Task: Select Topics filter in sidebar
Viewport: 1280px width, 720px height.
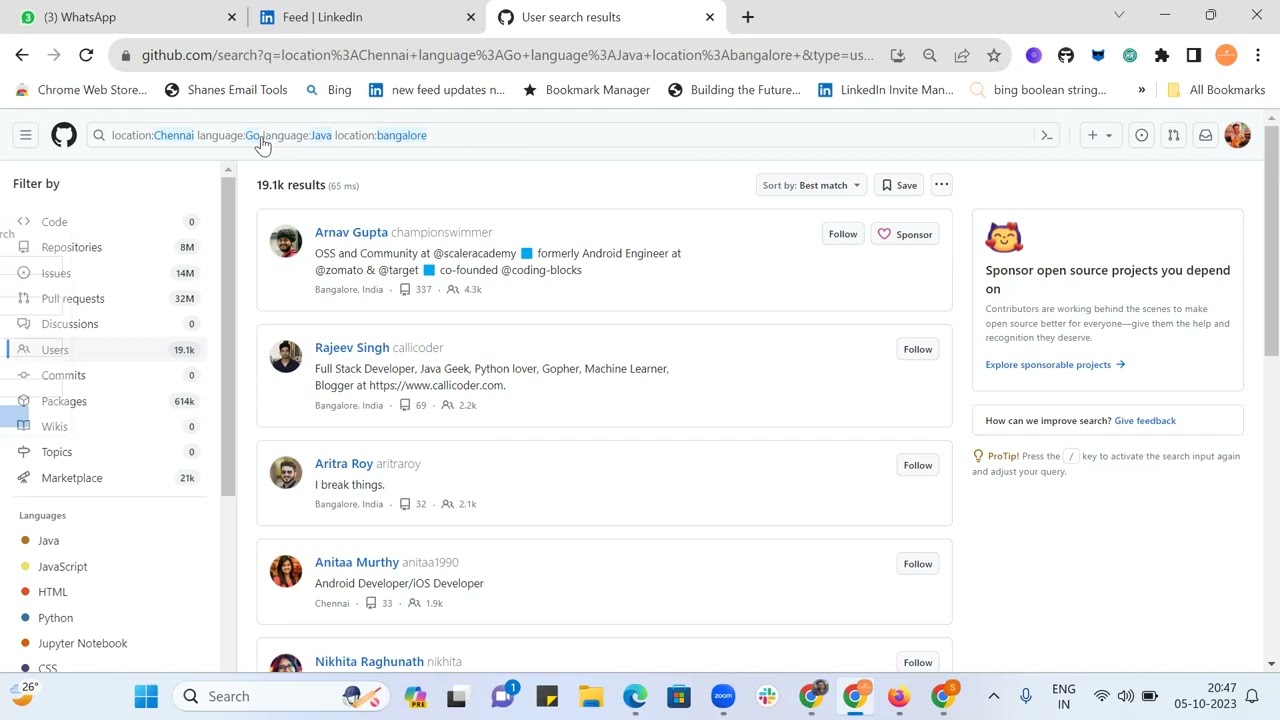Action: pos(107,452)
